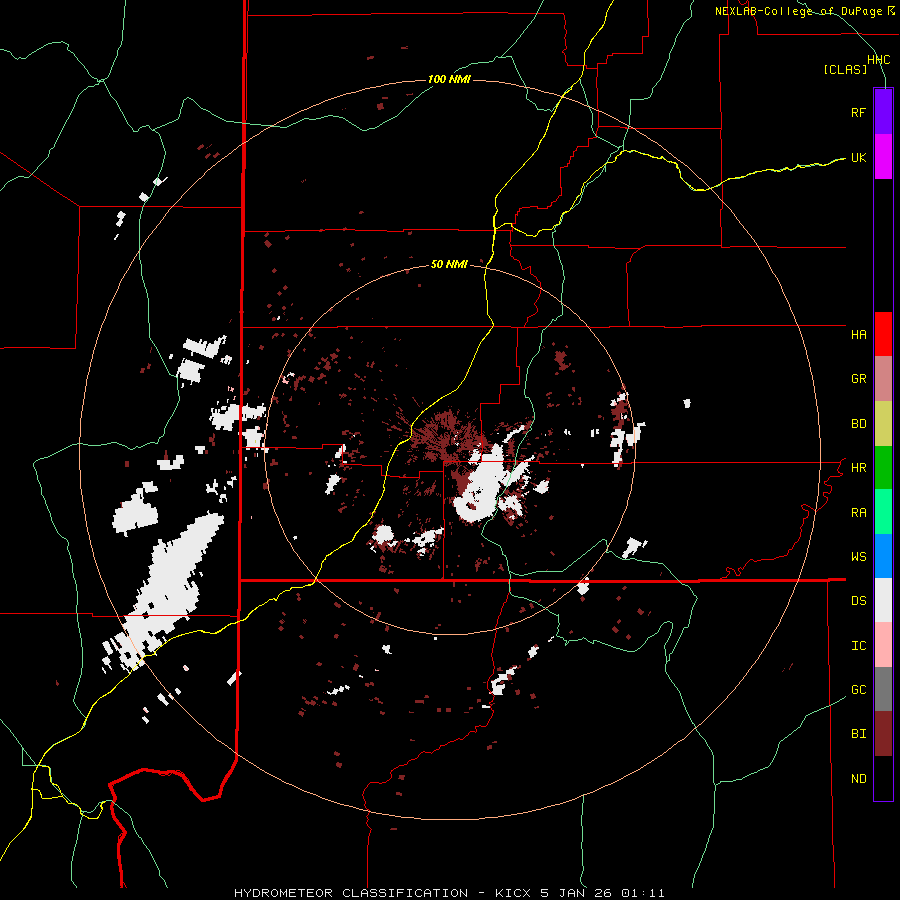The image size is (900, 900).
Task: Click the HR legend label
Action: 858,468
